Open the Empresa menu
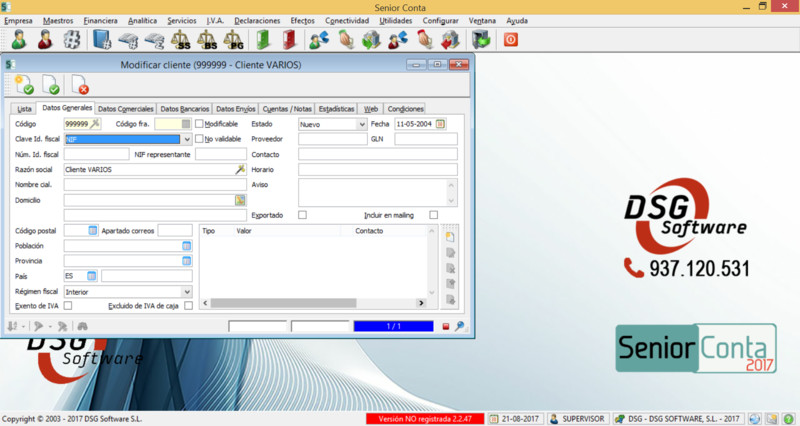The height and width of the screenshot is (426, 800). [18, 21]
